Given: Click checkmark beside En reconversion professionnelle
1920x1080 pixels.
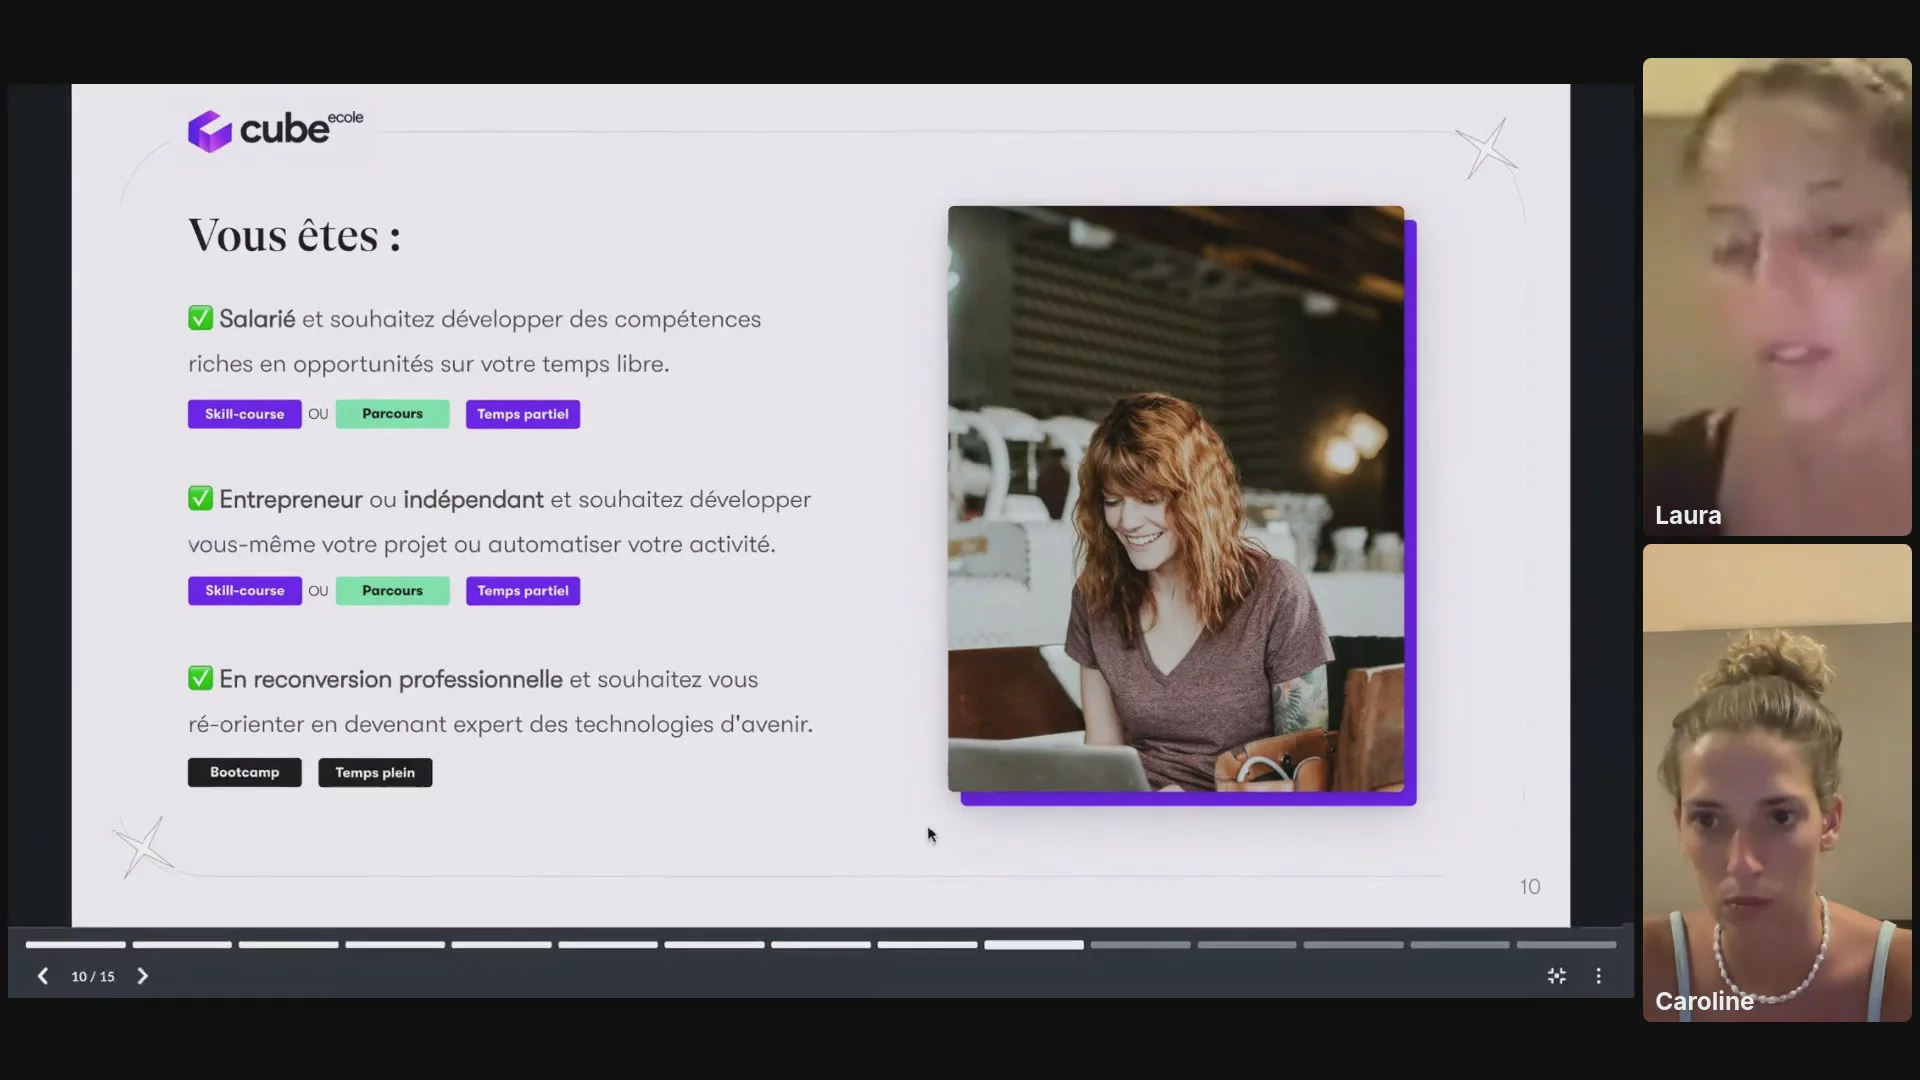Looking at the screenshot, I should (200, 678).
